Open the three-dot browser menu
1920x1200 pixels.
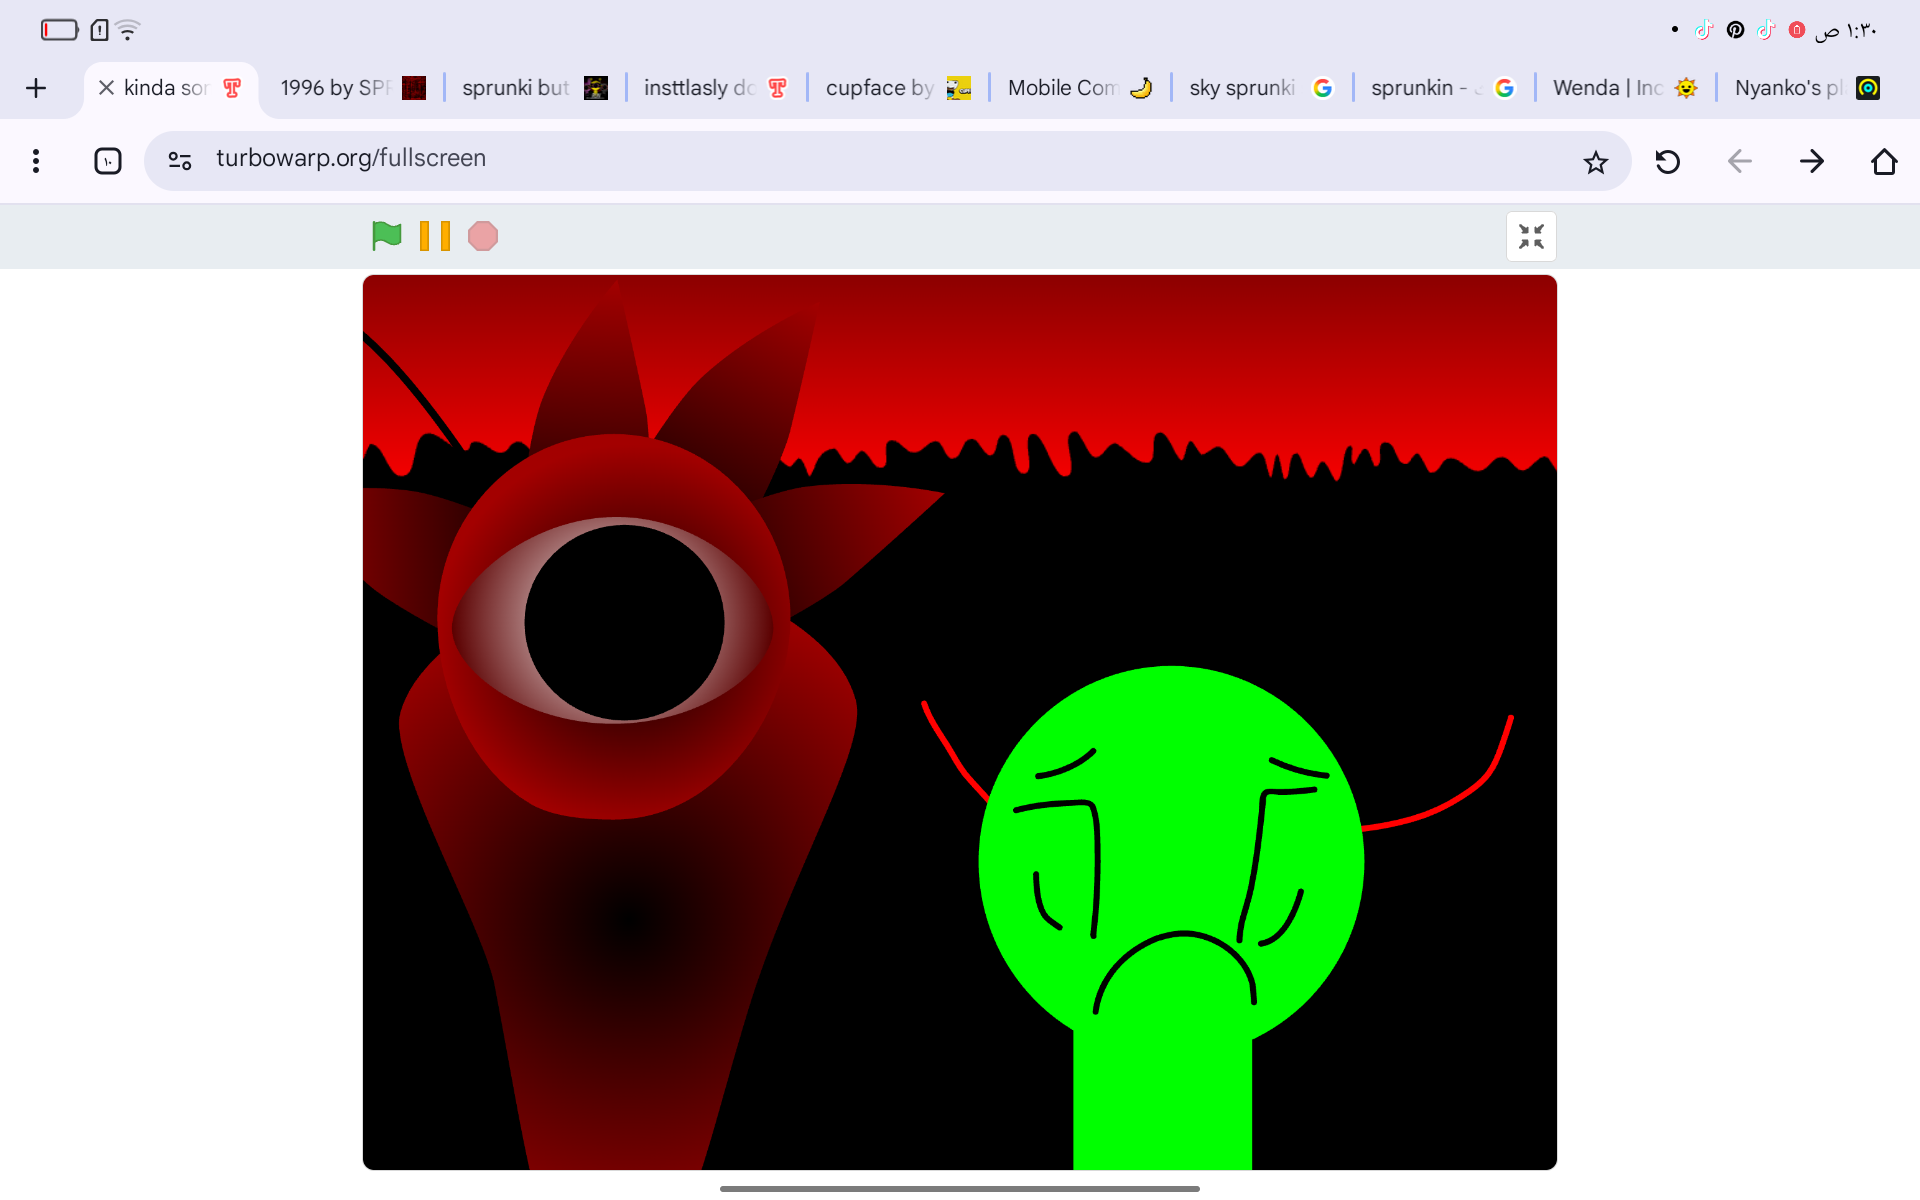[36, 161]
